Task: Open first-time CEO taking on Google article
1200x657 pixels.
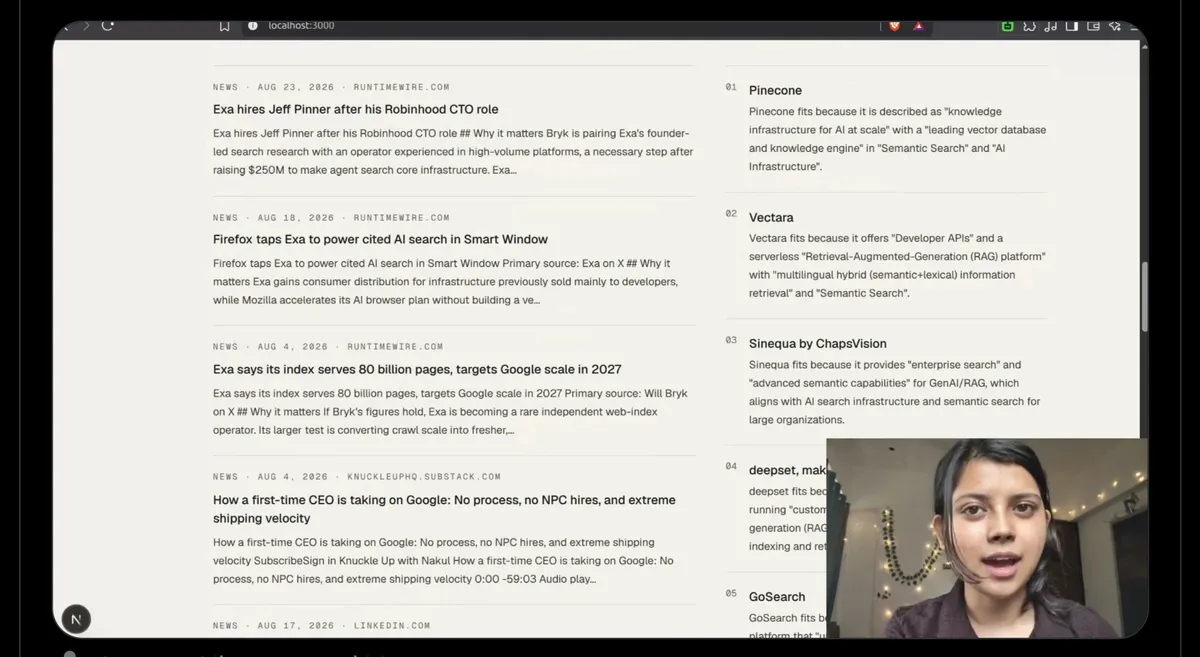Action: (x=444, y=509)
